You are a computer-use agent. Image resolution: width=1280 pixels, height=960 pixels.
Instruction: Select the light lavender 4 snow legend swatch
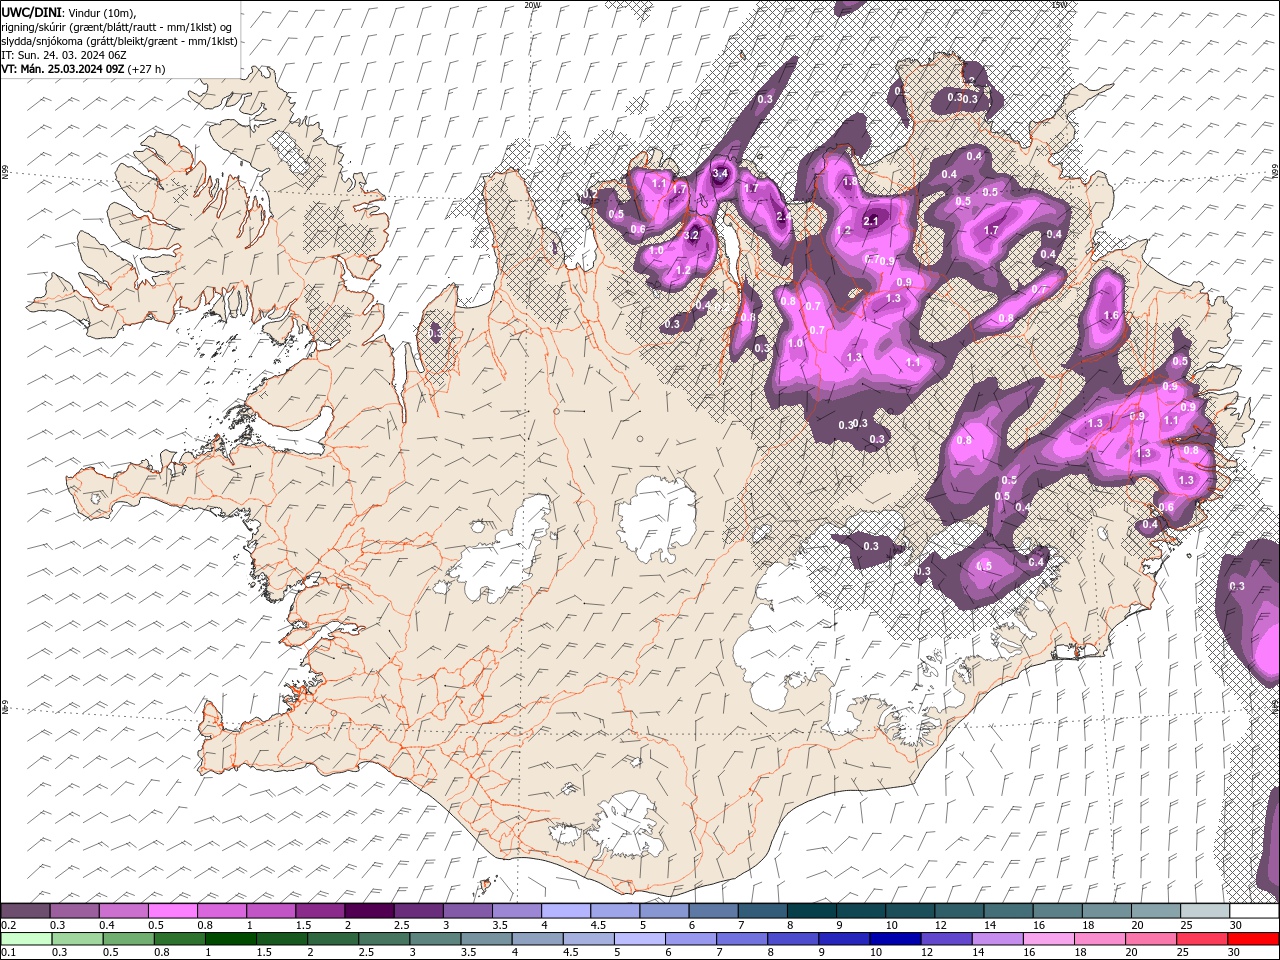pos(565,911)
